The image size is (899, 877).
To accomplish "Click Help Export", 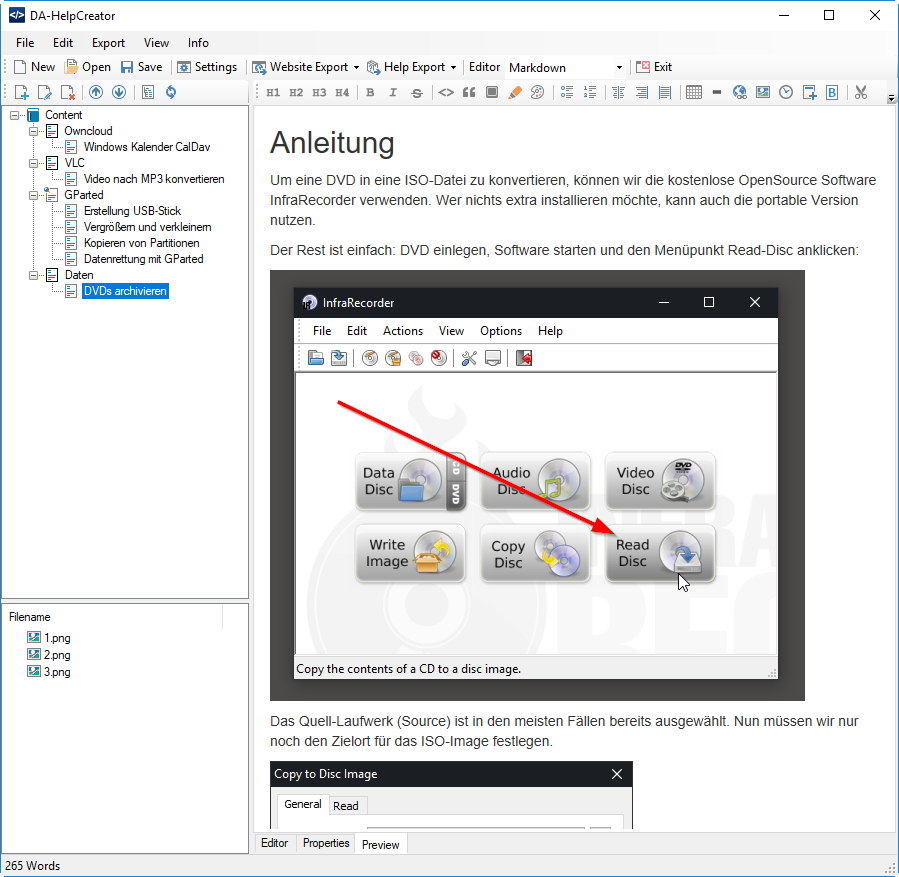I will click(406, 67).
